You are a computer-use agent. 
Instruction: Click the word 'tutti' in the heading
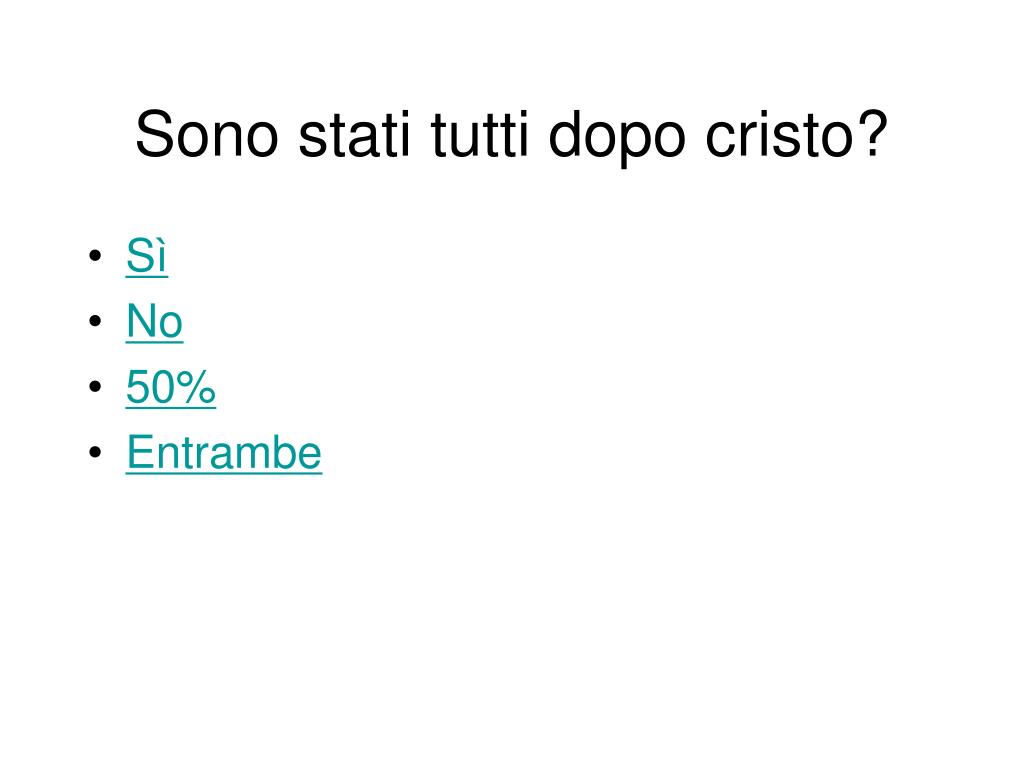pyautogui.click(x=479, y=135)
